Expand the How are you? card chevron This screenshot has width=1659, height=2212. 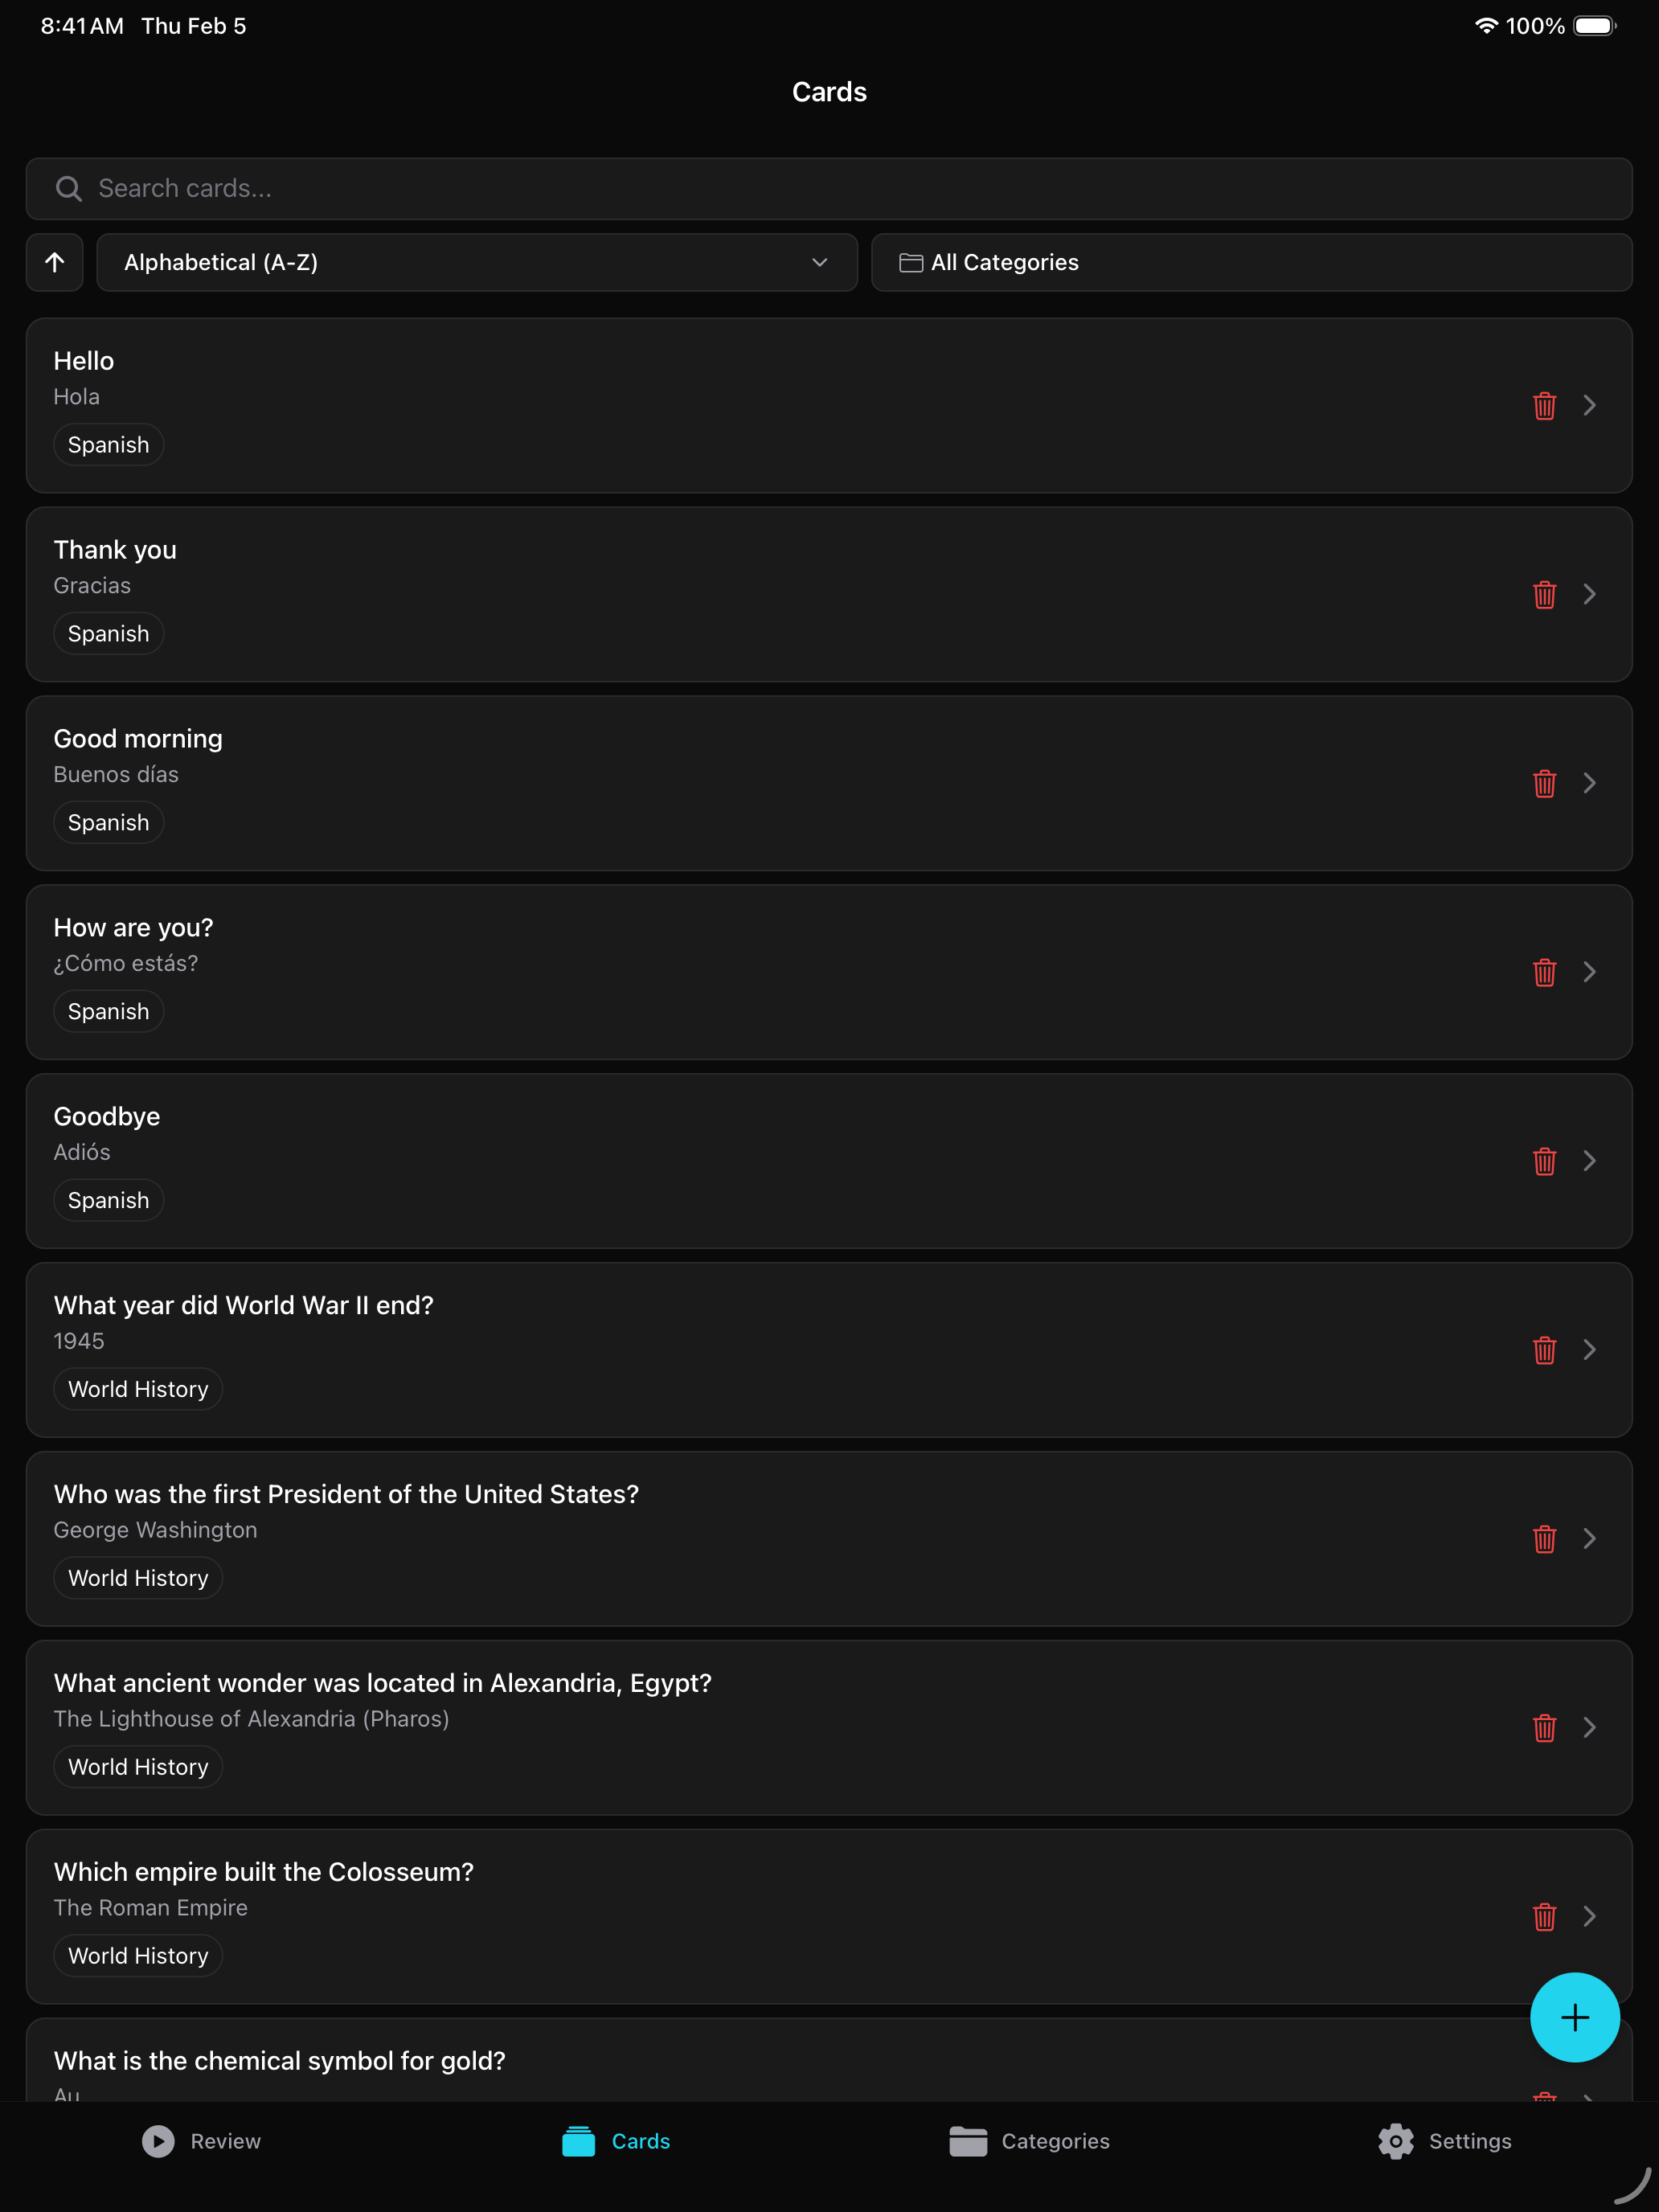tap(1589, 972)
